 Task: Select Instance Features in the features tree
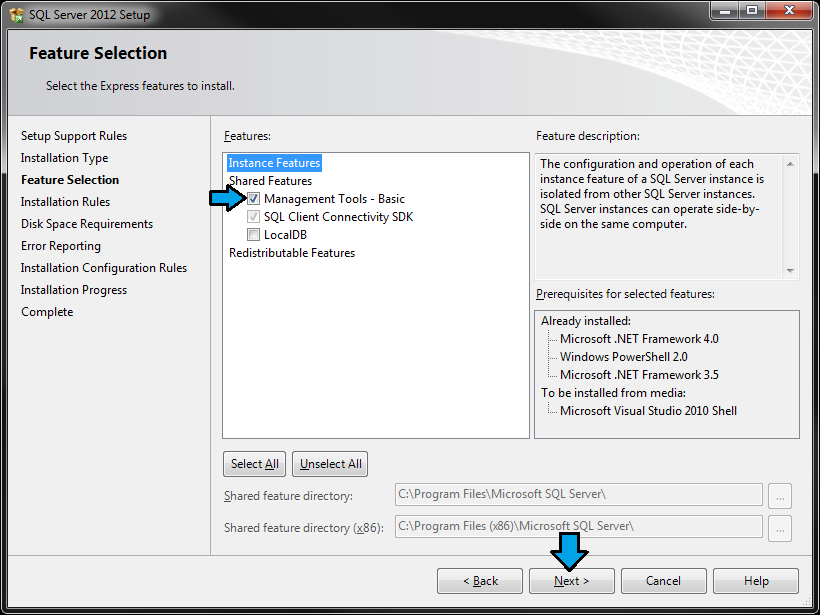[x=274, y=163]
